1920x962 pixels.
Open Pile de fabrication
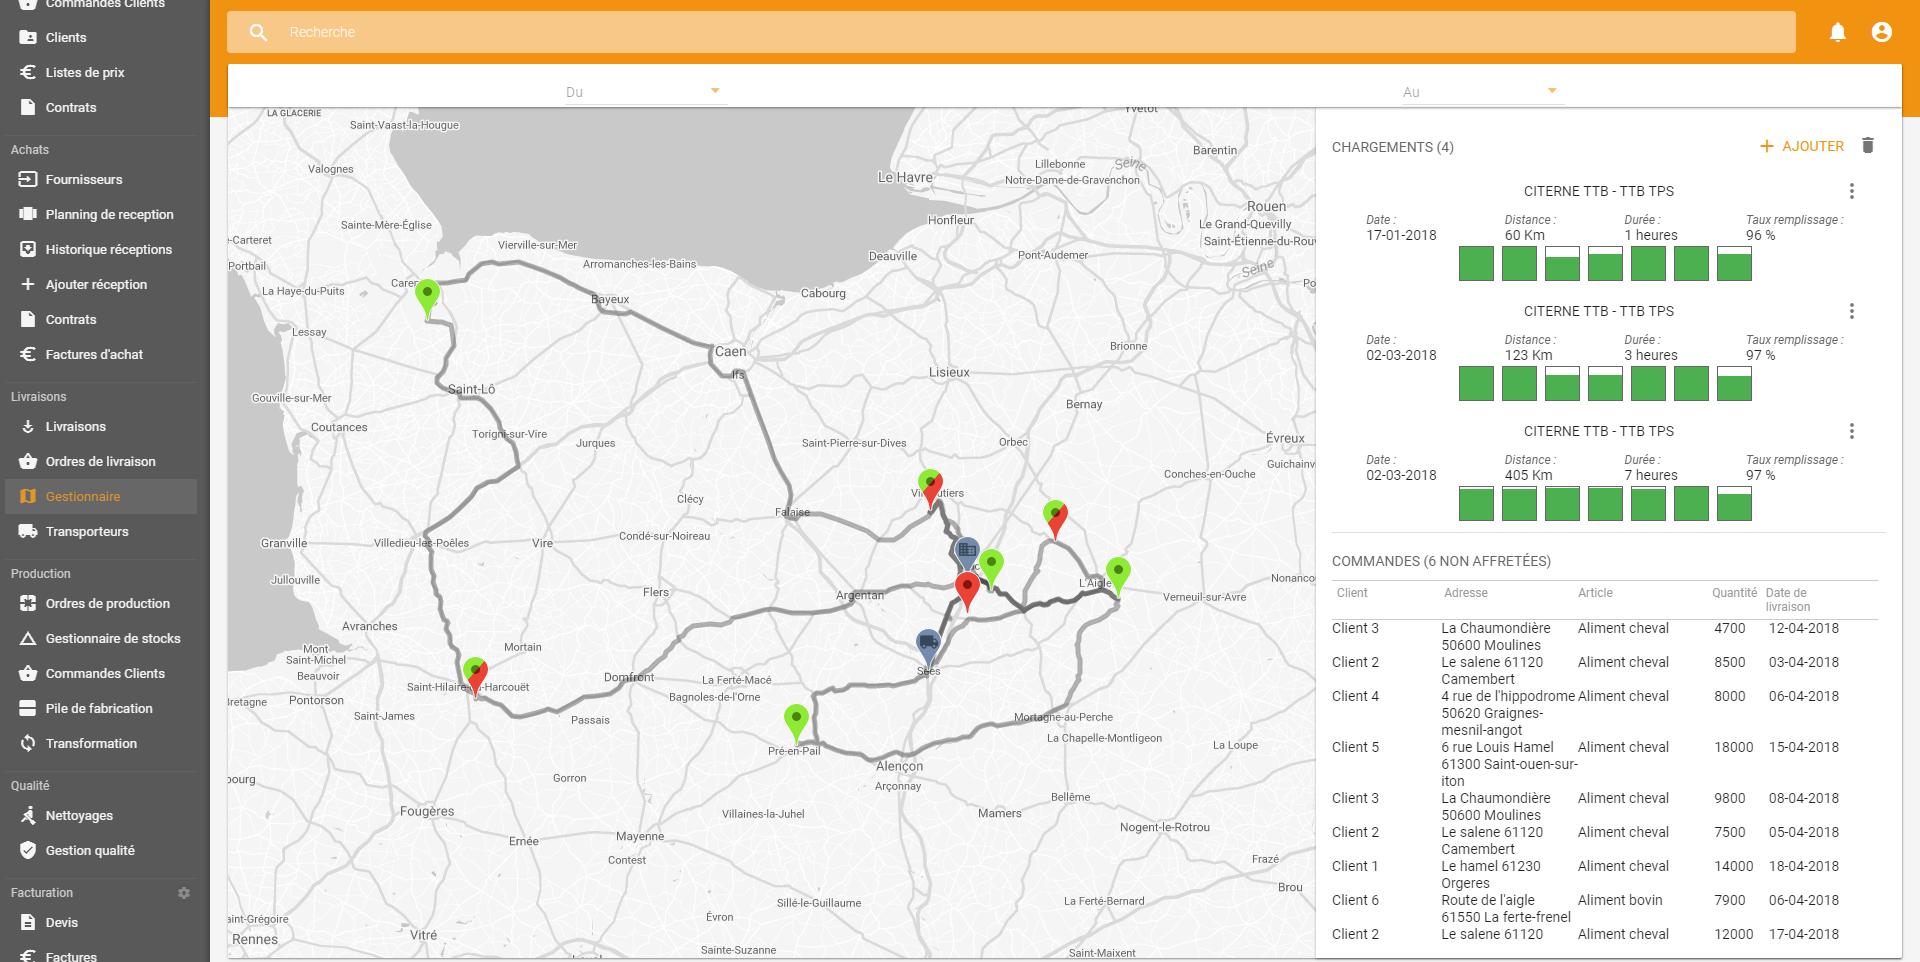(99, 709)
